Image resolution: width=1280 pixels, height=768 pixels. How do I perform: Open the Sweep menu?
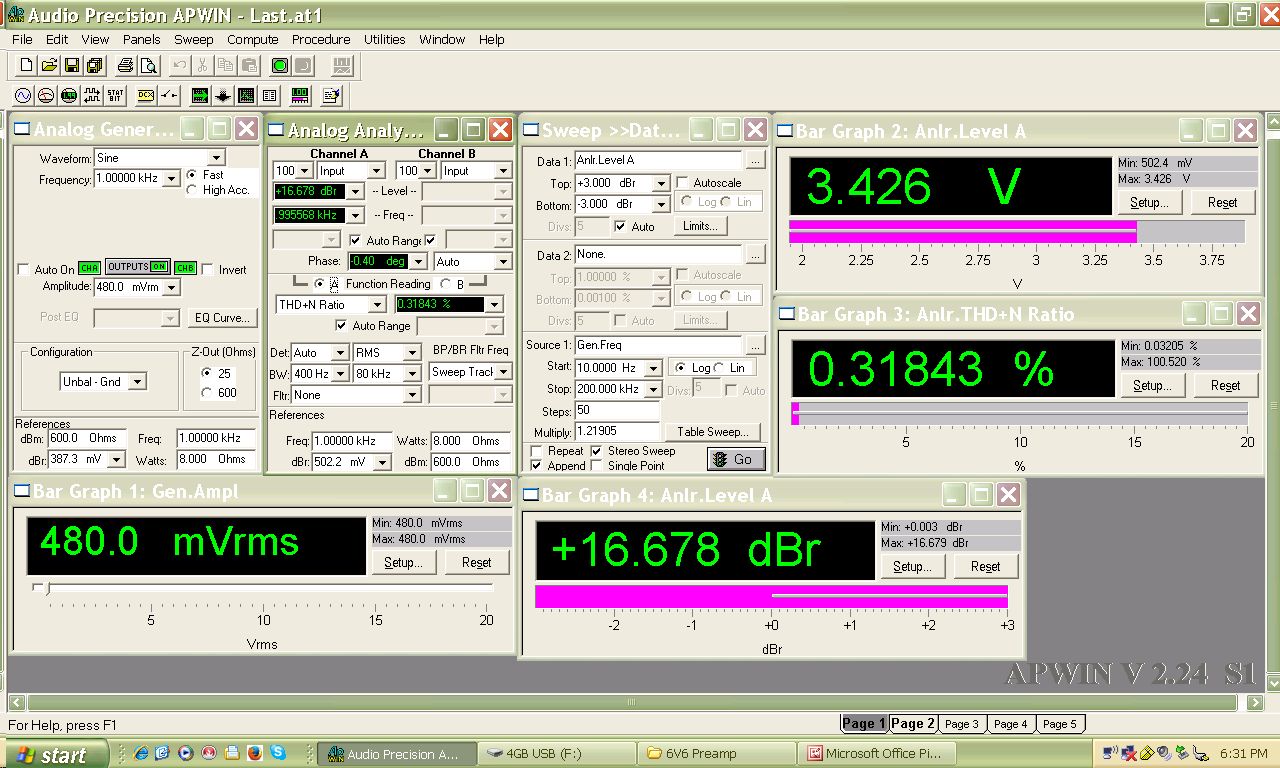[x=194, y=40]
